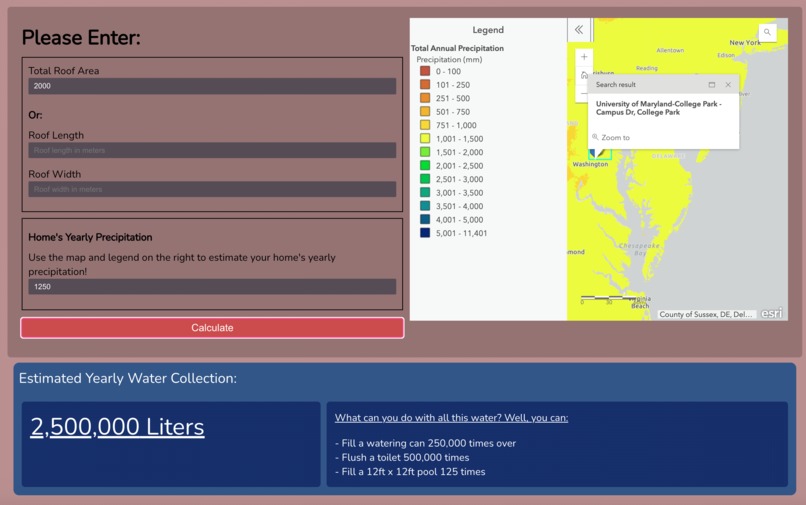Zoom in the map with plus button
The image size is (806, 505).
click(x=584, y=57)
